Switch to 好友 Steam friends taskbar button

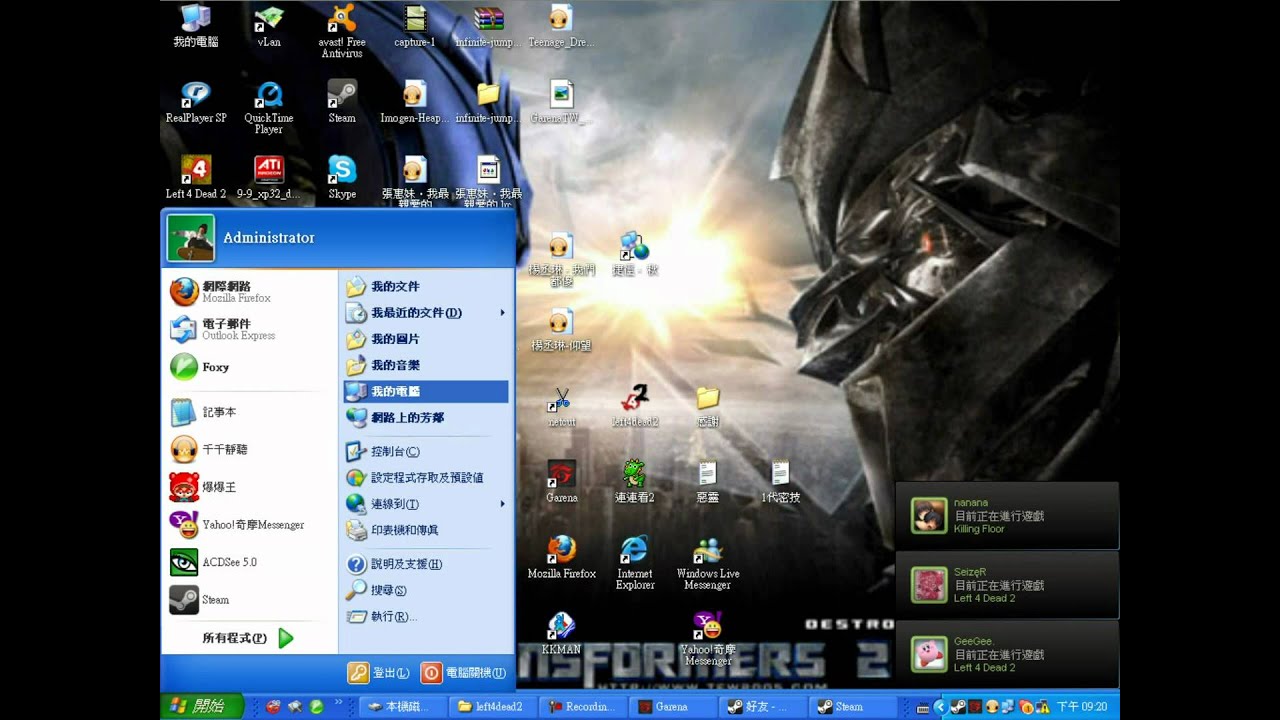[765, 706]
